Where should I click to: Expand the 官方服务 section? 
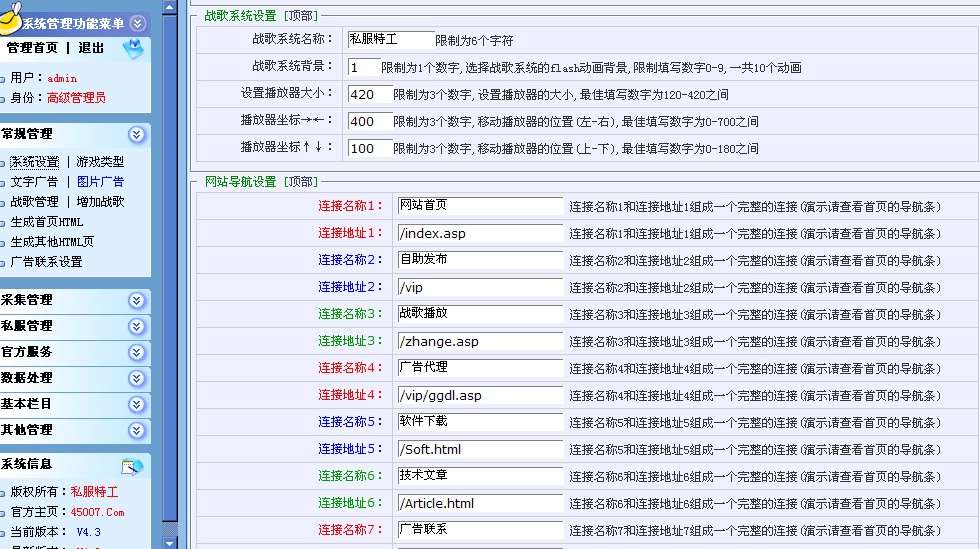[x=136, y=352]
